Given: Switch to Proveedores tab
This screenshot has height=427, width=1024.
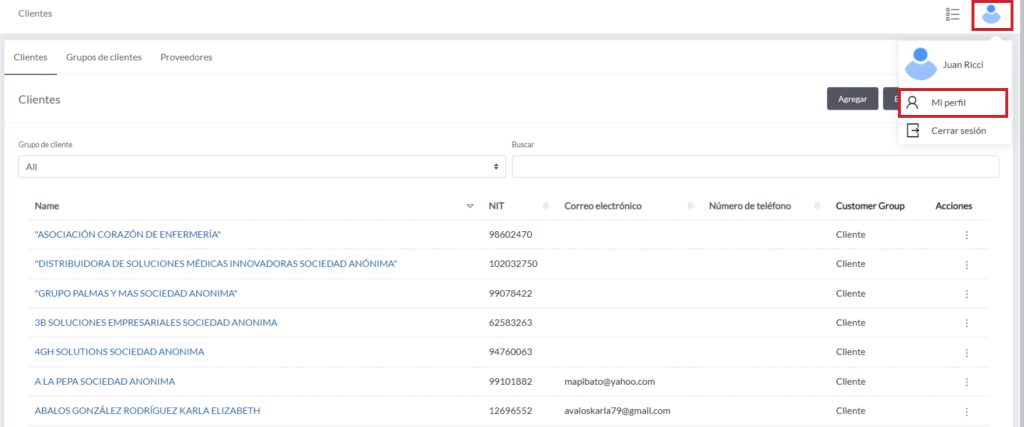Looking at the screenshot, I should [186, 57].
